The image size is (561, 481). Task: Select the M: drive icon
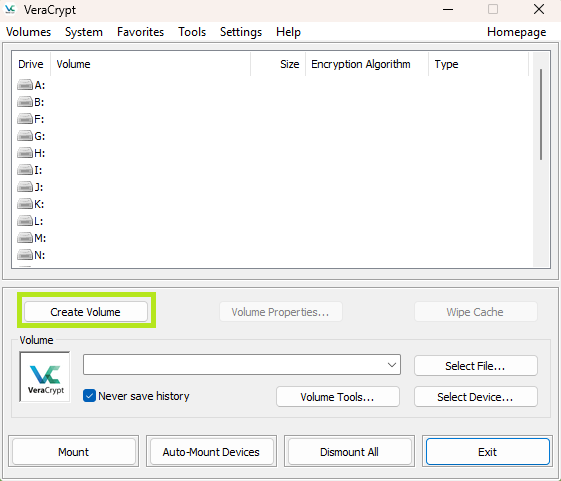click(25, 238)
